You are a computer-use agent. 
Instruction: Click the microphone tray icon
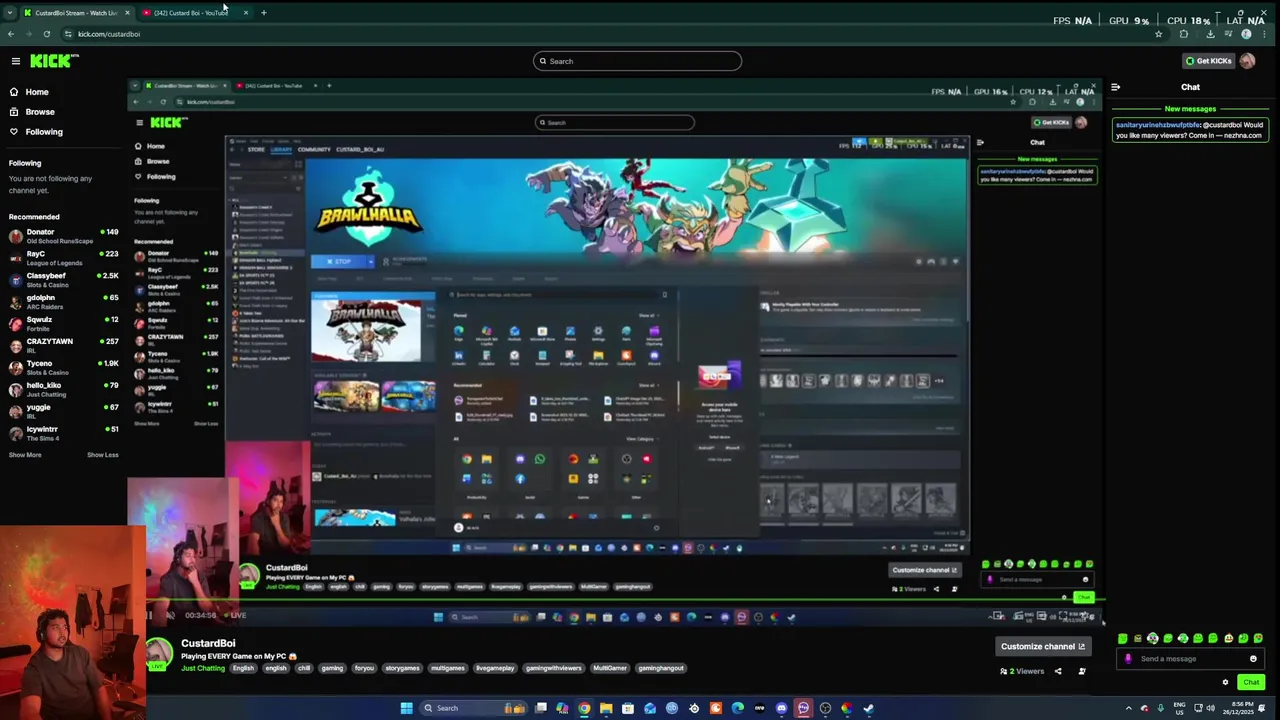tap(1161, 709)
